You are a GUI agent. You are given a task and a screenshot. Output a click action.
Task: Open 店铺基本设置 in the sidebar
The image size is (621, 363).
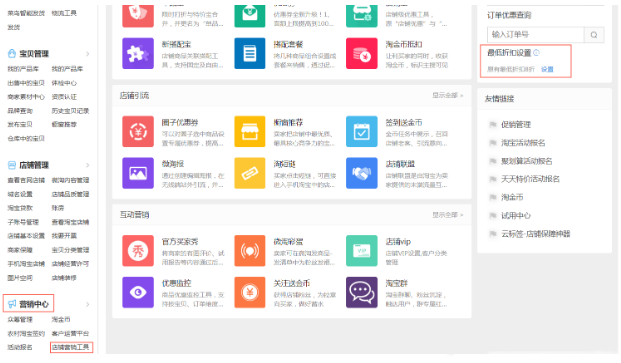(26, 236)
